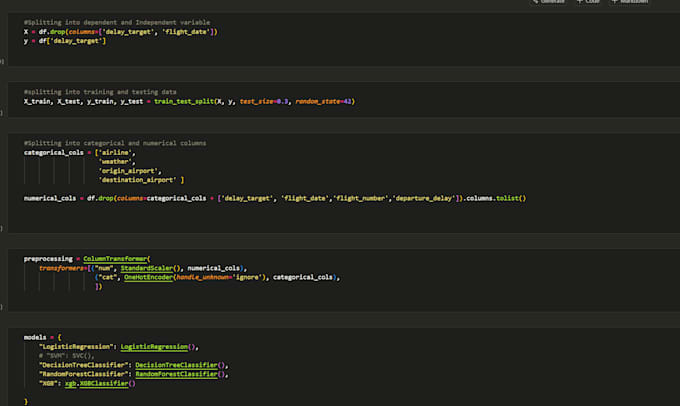
Task: Click the 'RandomForestClassifier()' constructor call
Action: 180,374
